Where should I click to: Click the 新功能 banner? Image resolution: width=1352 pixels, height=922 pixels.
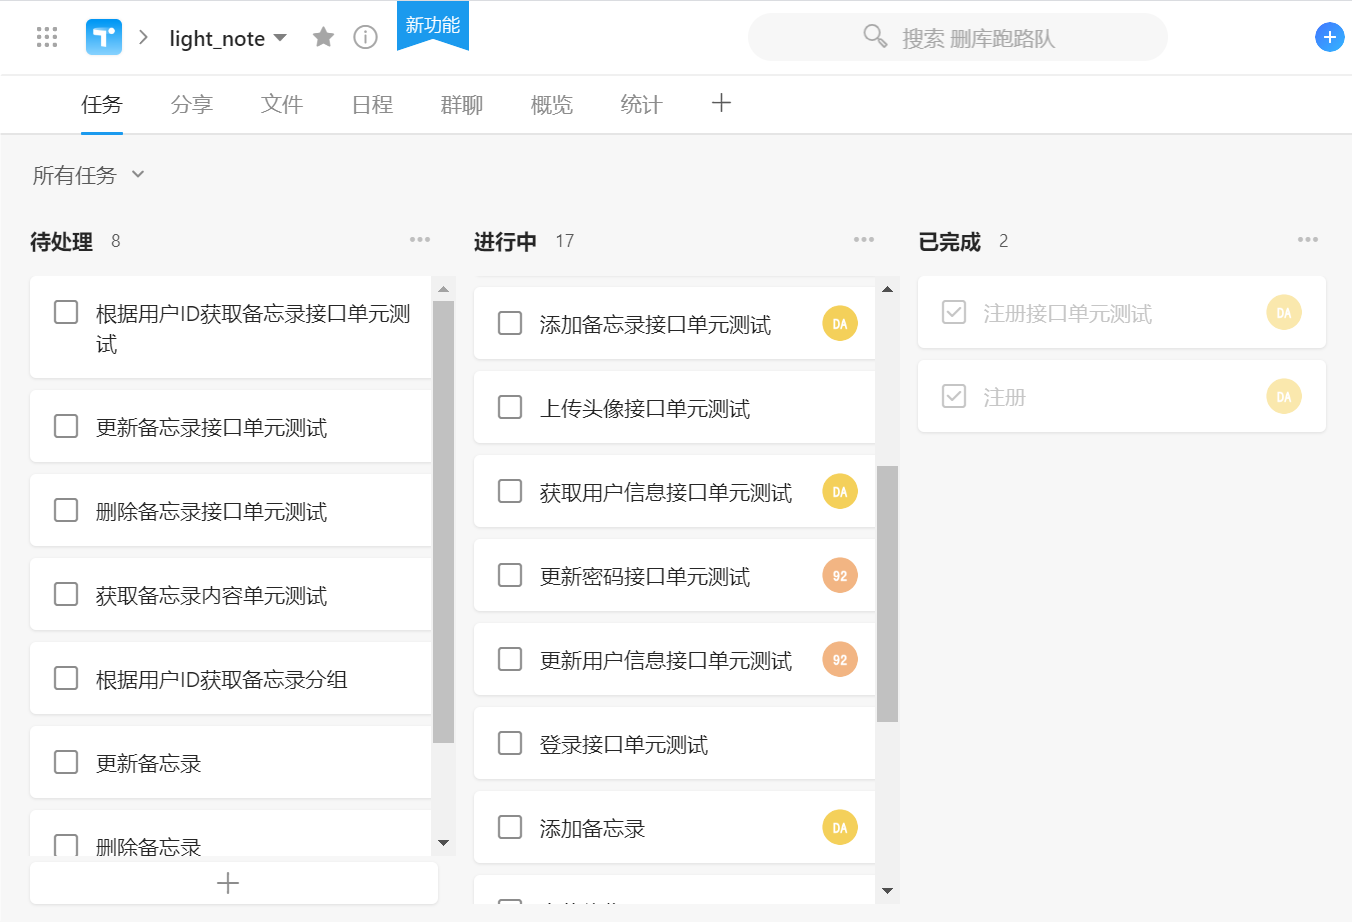(433, 25)
